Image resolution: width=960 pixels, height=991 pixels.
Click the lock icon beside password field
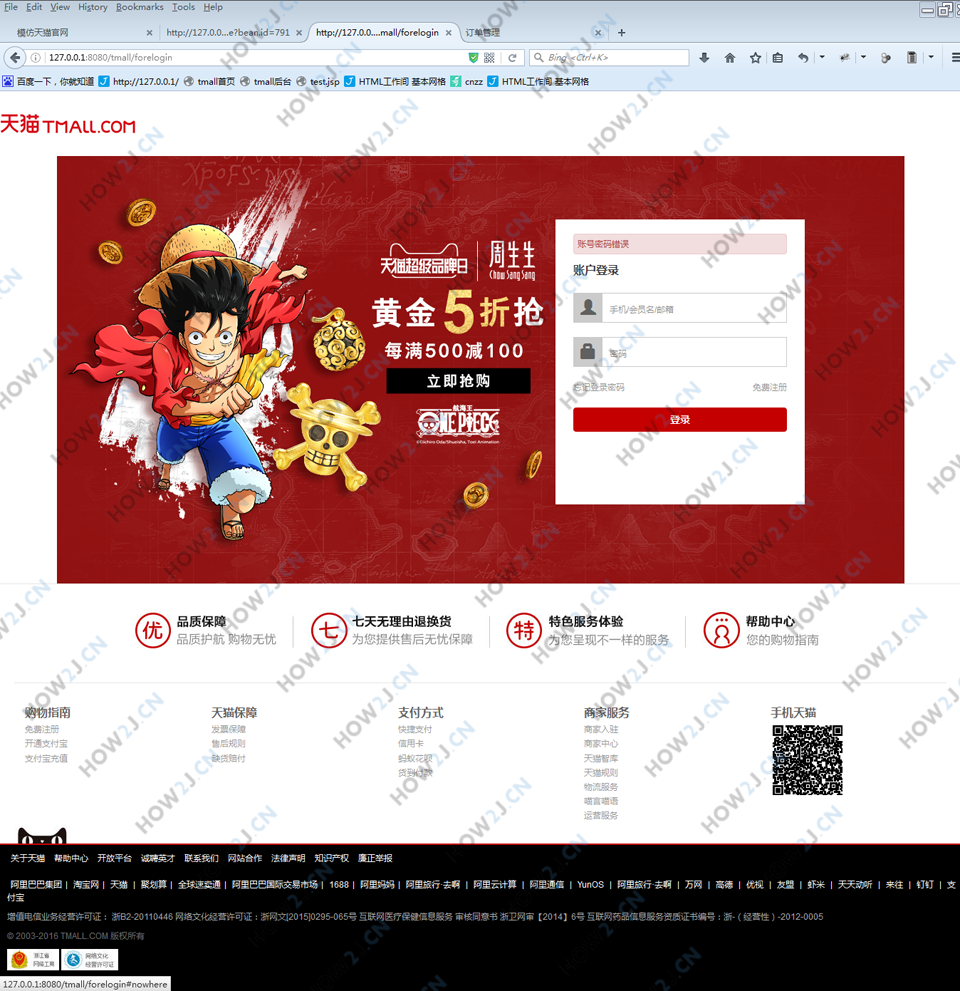coord(588,351)
